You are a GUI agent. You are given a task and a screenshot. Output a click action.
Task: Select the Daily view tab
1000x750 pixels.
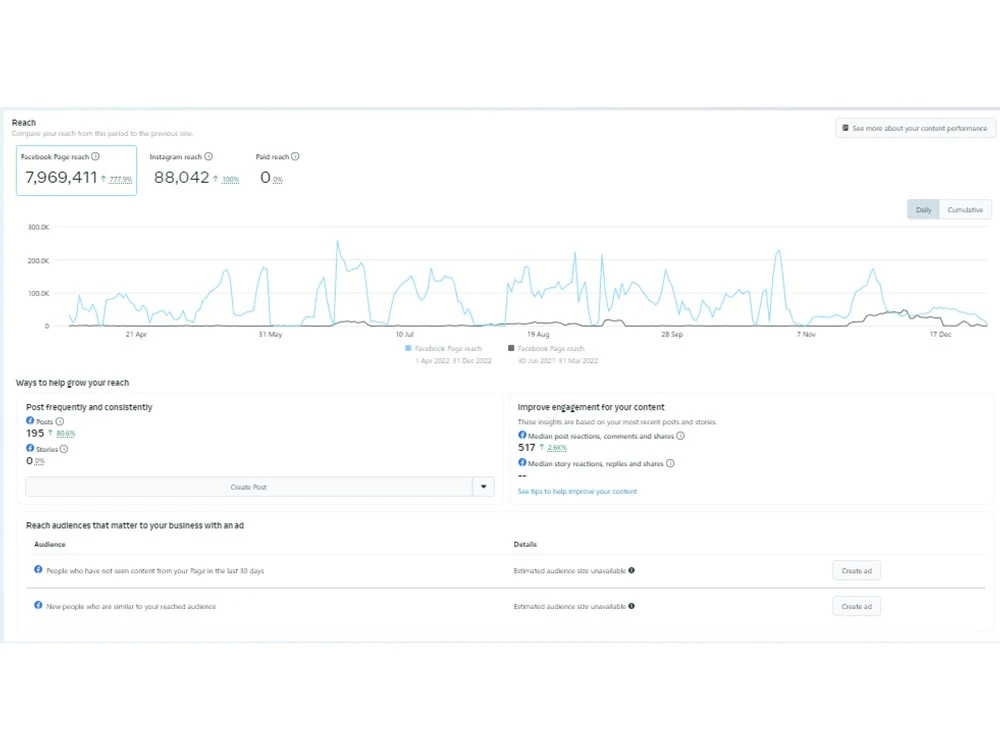click(923, 209)
